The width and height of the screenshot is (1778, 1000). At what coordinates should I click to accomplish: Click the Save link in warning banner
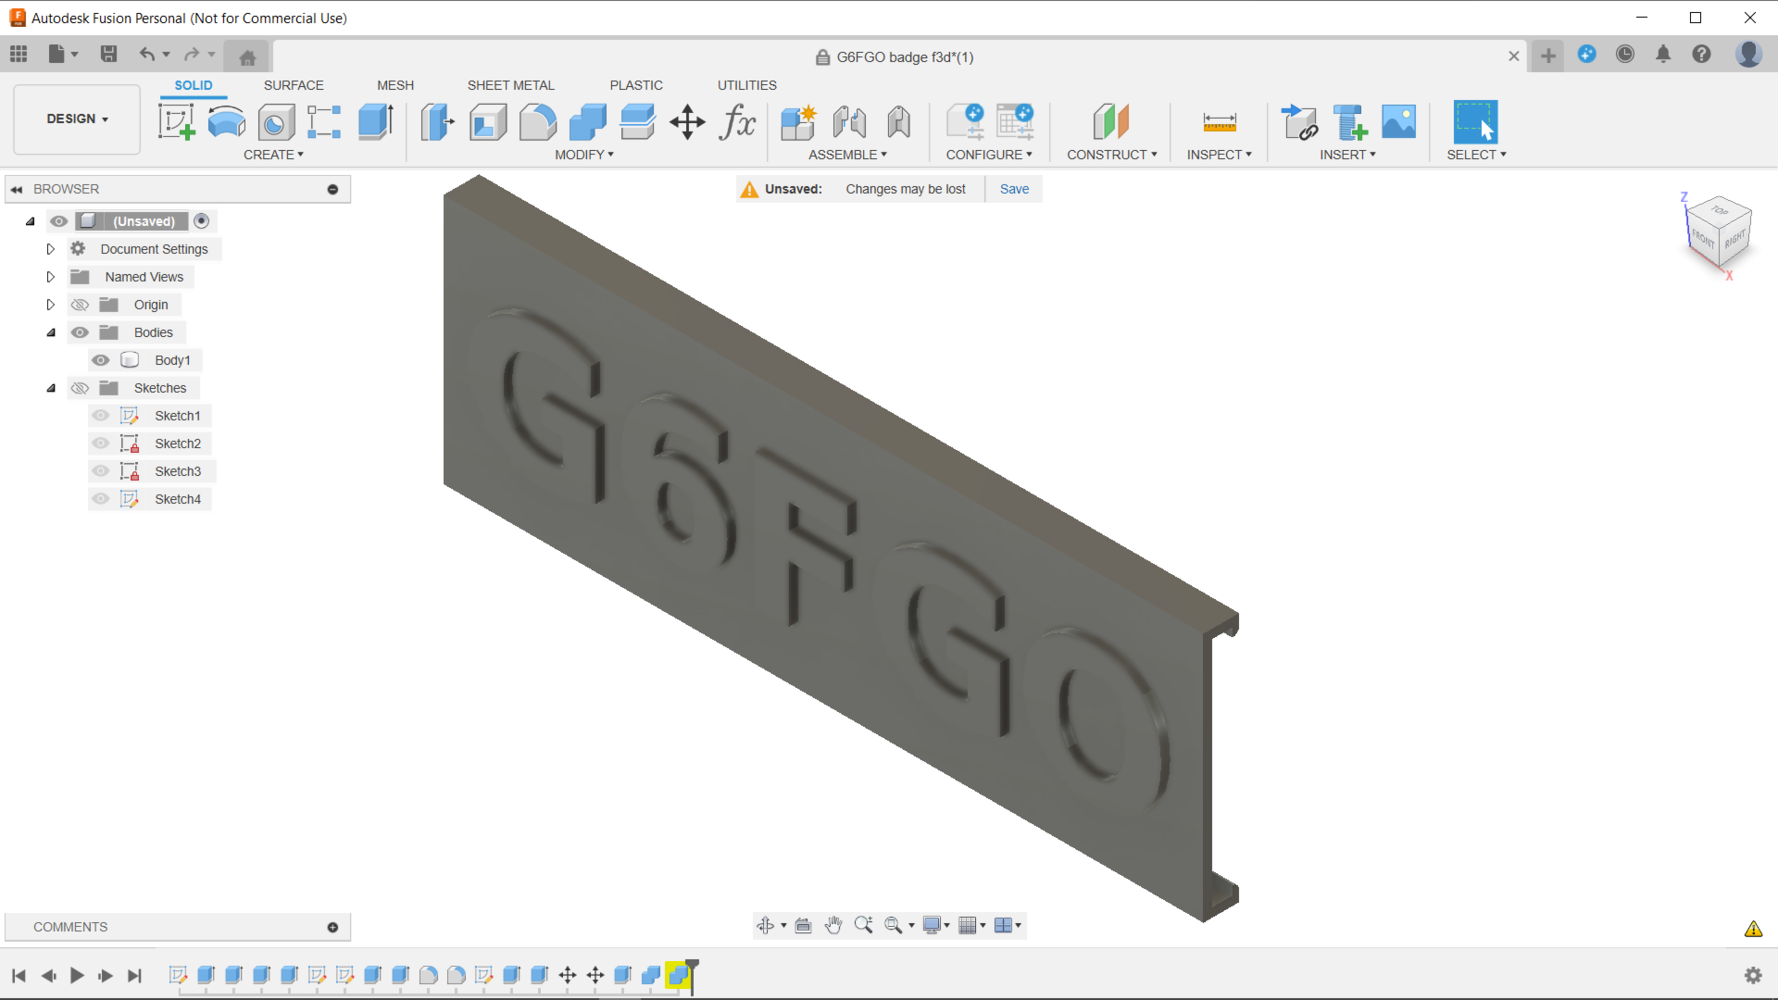pos(1014,189)
